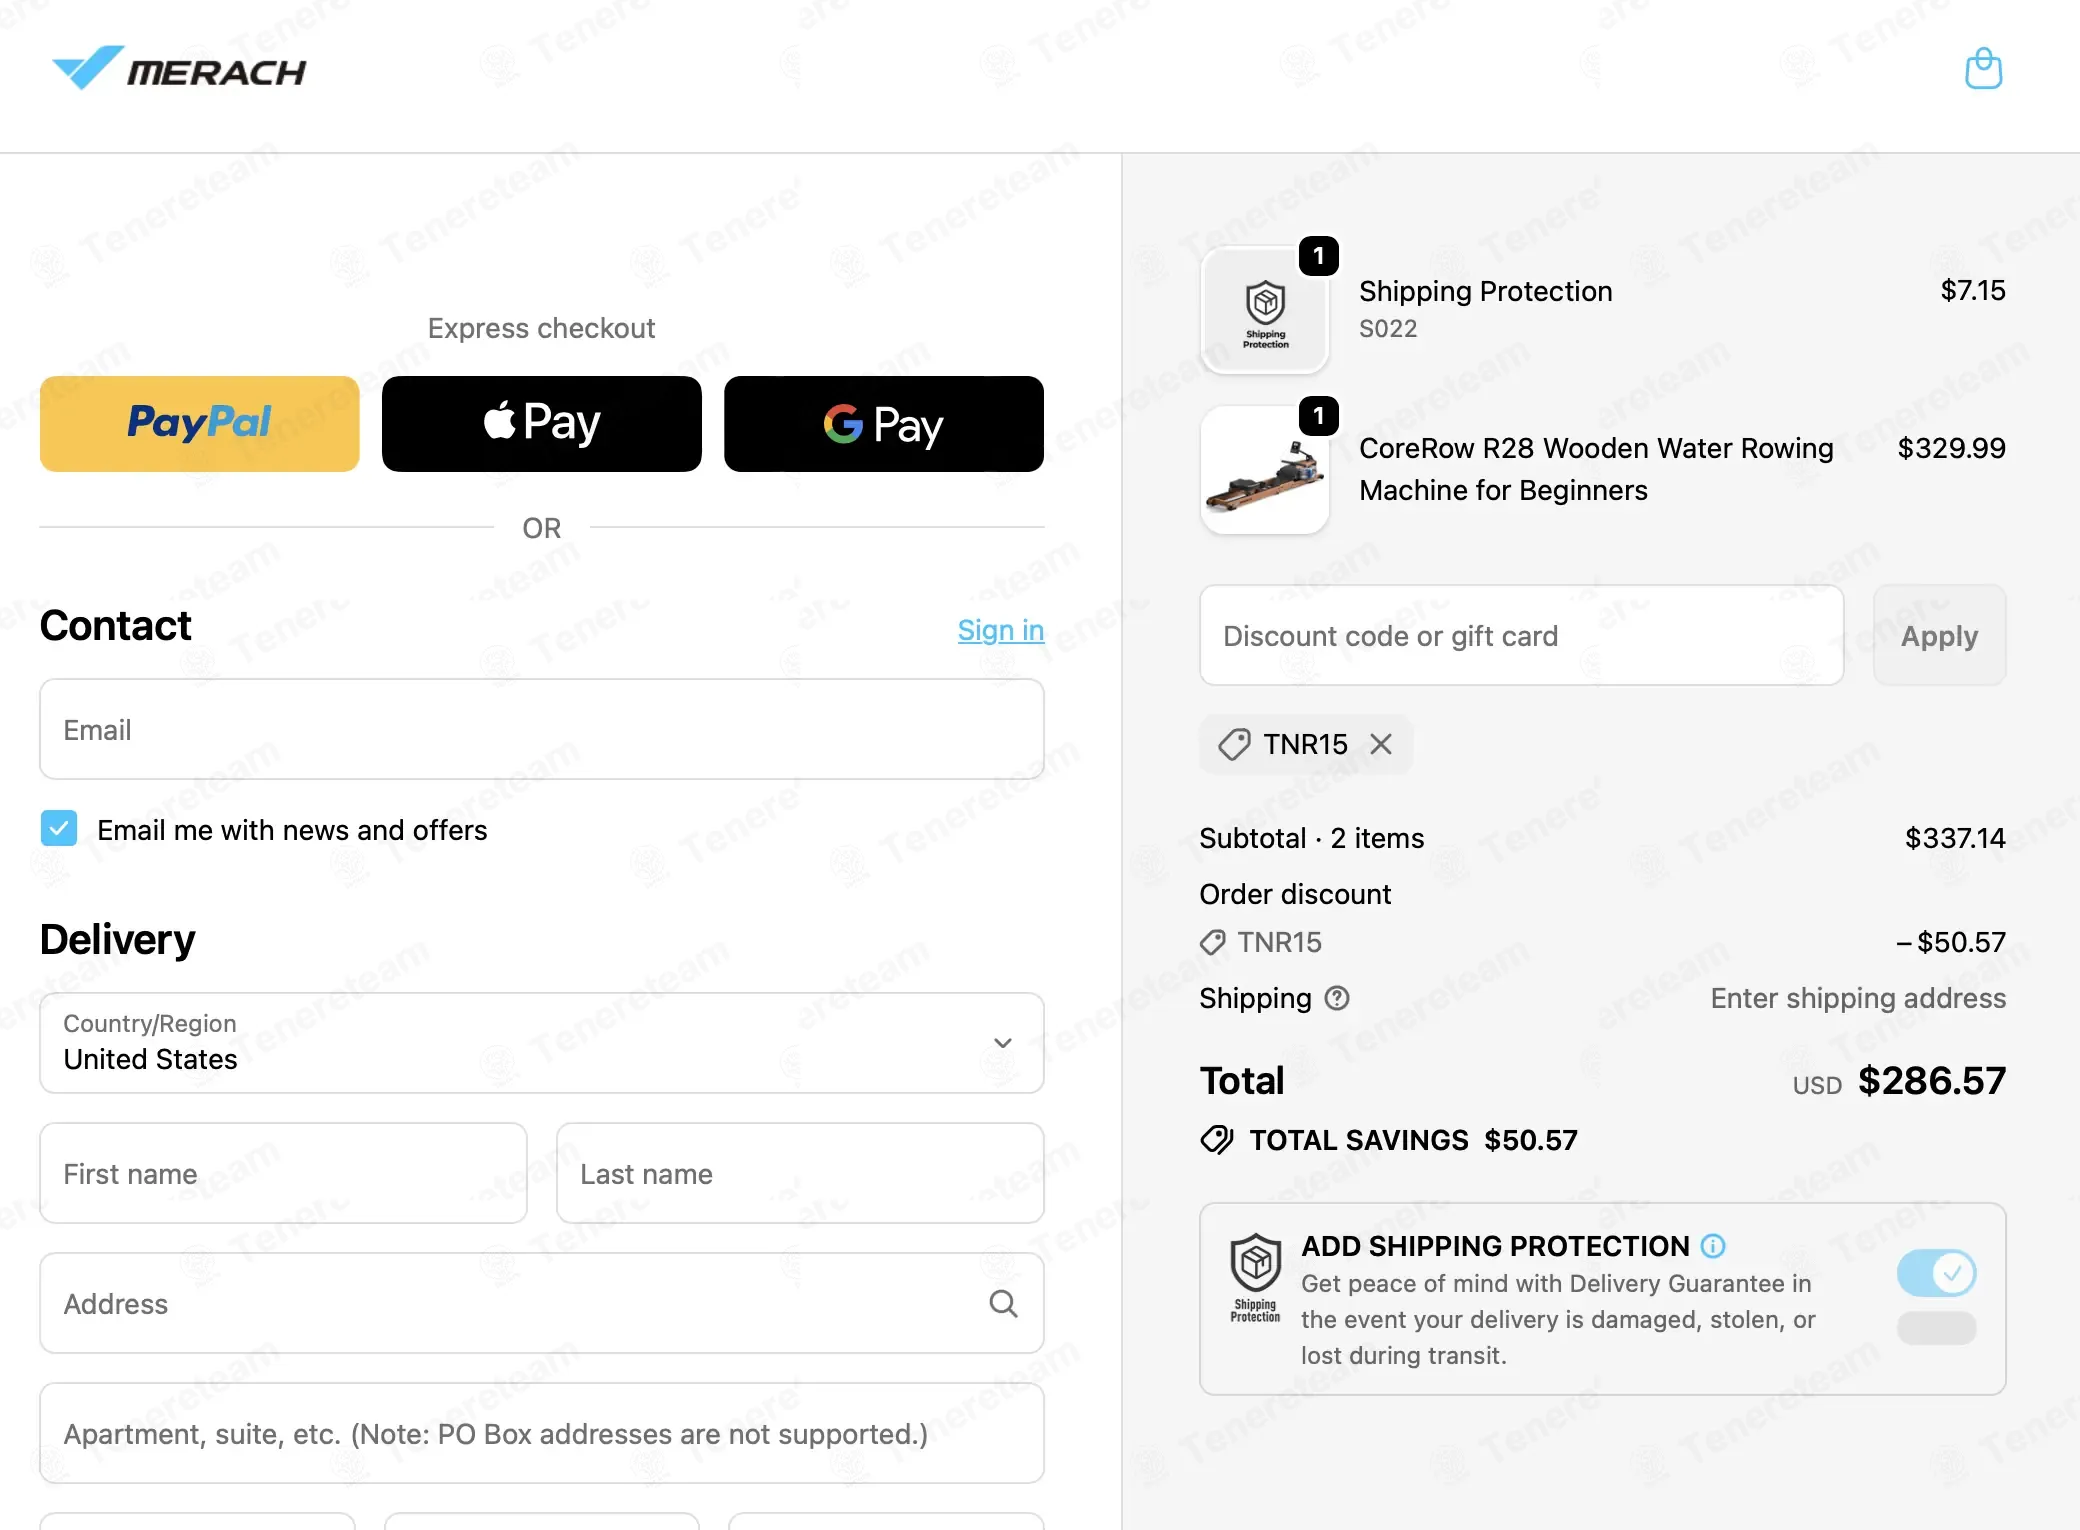Click the shipping help question mark icon
The height and width of the screenshot is (1530, 2080).
[1337, 998]
